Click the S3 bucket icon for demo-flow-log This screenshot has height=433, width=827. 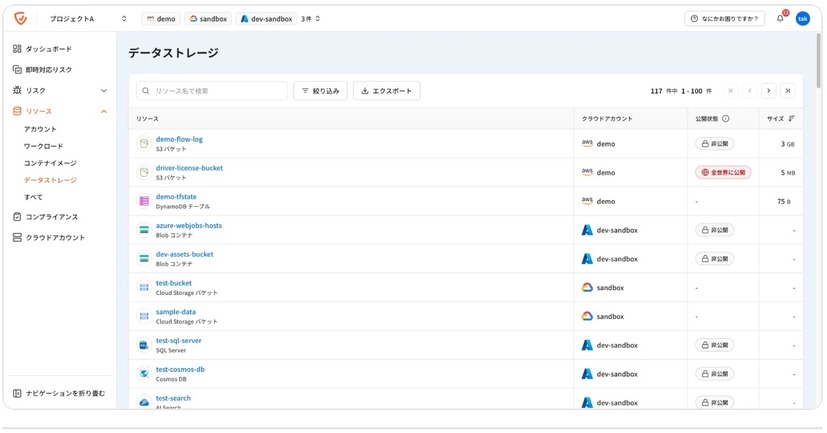[144, 144]
